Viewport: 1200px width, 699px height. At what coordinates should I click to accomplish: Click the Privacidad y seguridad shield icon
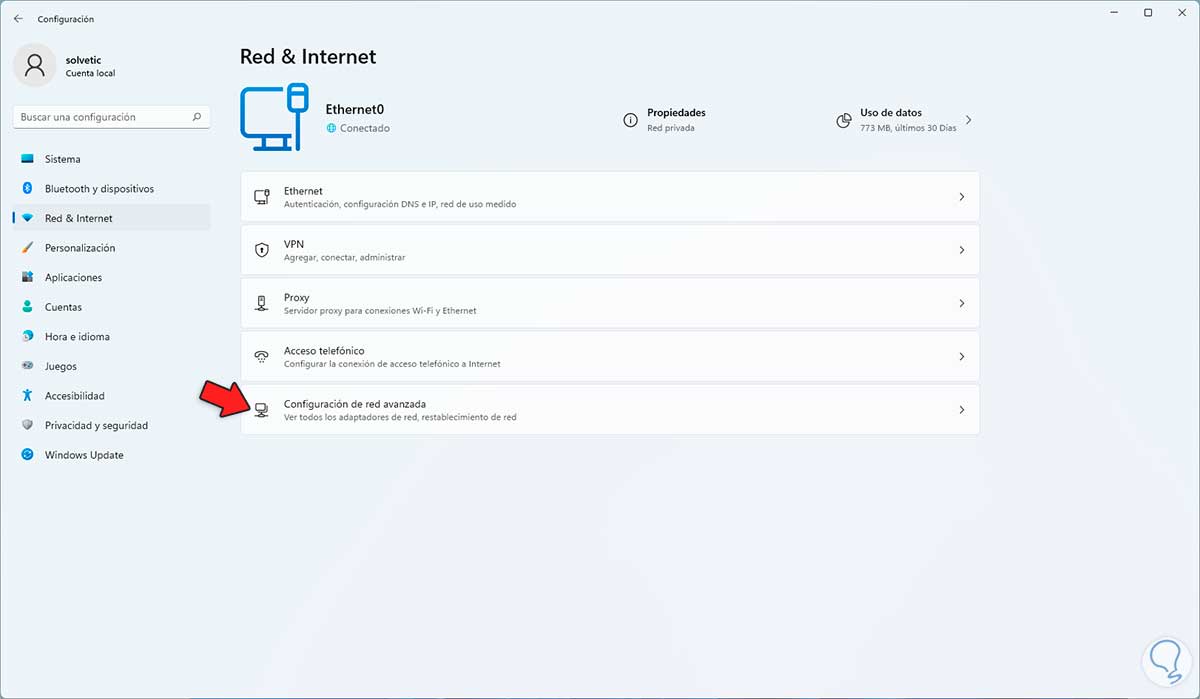27,425
